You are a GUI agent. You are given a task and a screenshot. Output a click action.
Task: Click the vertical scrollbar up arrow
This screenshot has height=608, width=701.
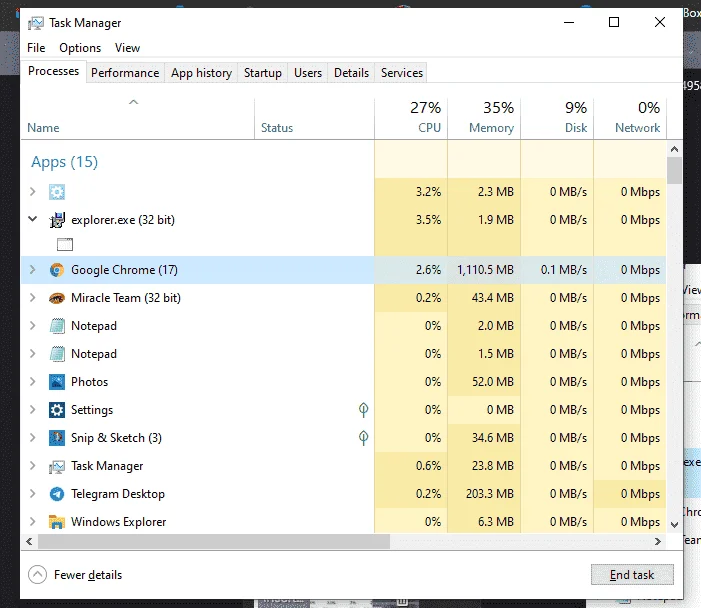coord(675,149)
